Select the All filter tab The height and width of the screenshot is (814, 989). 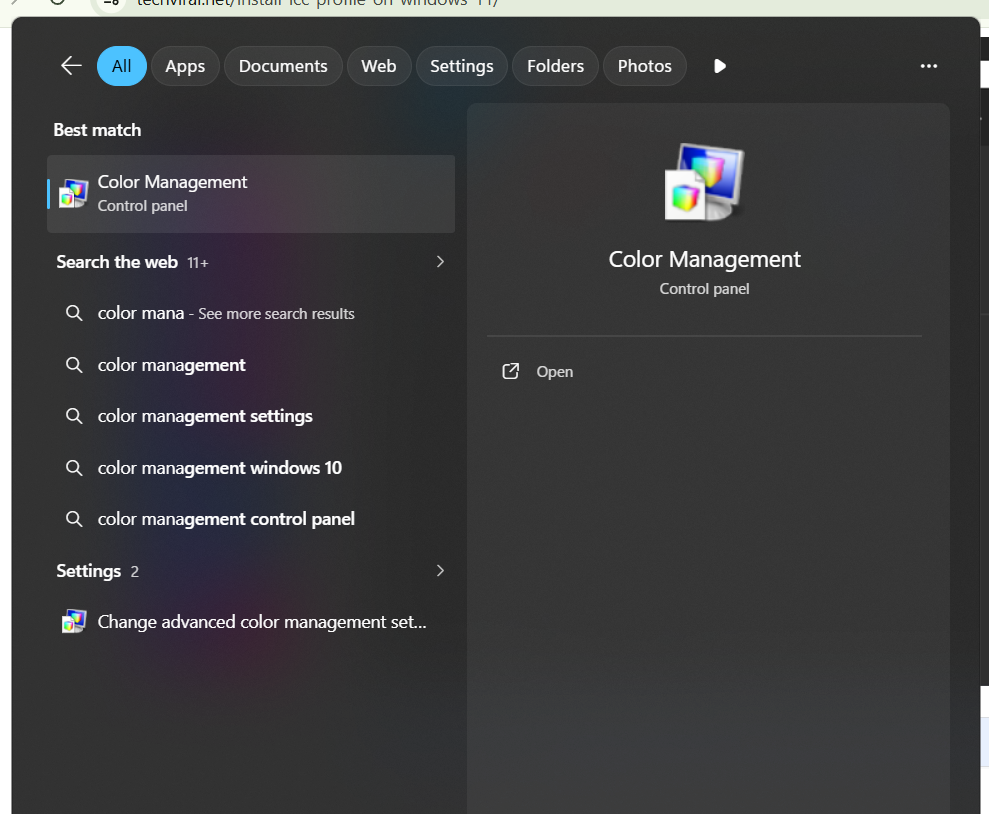[x=122, y=66]
